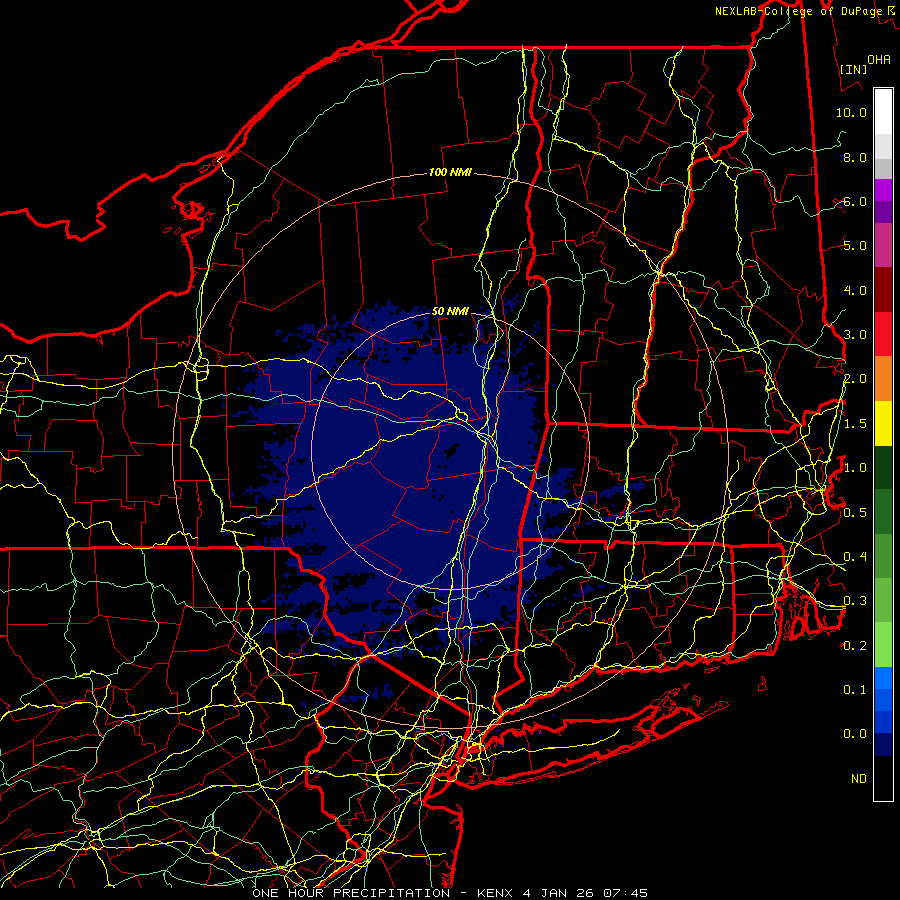
Task: Click the 0.4 legend value
Action: [x=855, y=557]
